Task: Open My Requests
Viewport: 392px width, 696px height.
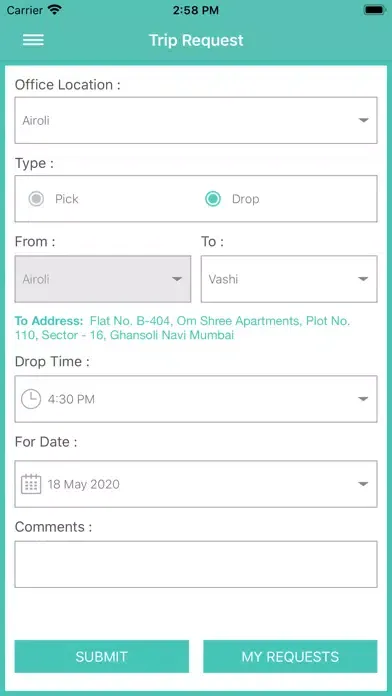Action: (x=290, y=656)
